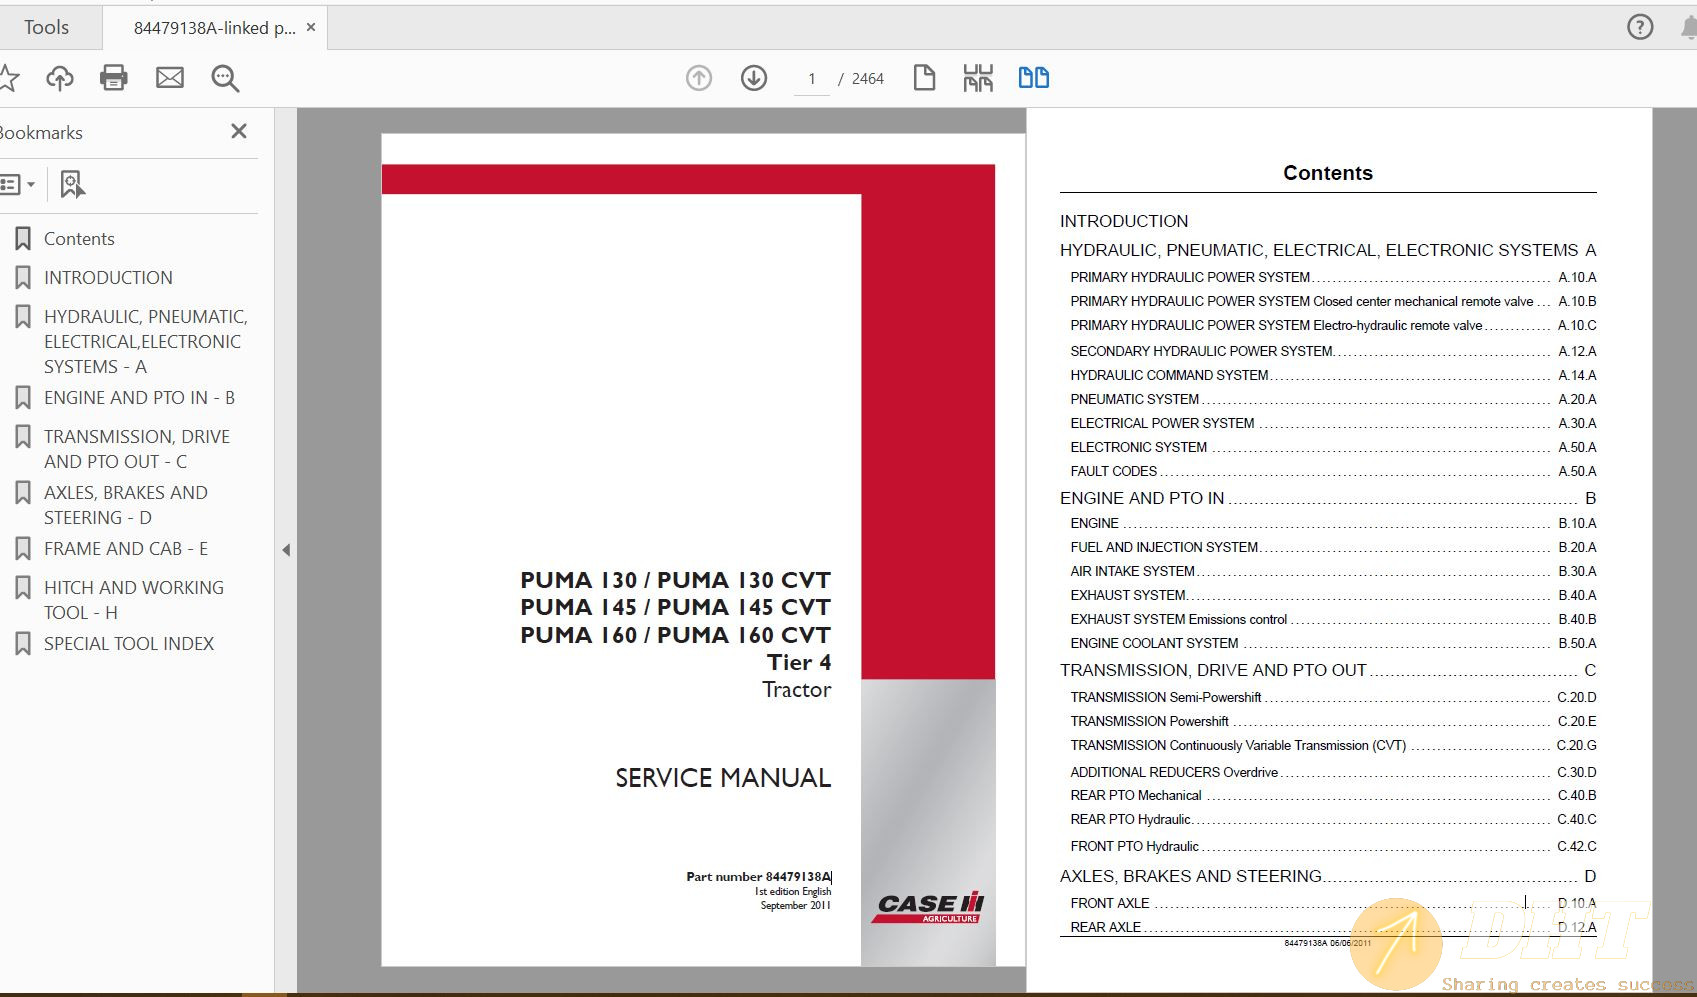This screenshot has height=997, width=1697.
Task: Click REAR PTO Hydraulic entry
Action: pyautogui.click(x=1333, y=819)
